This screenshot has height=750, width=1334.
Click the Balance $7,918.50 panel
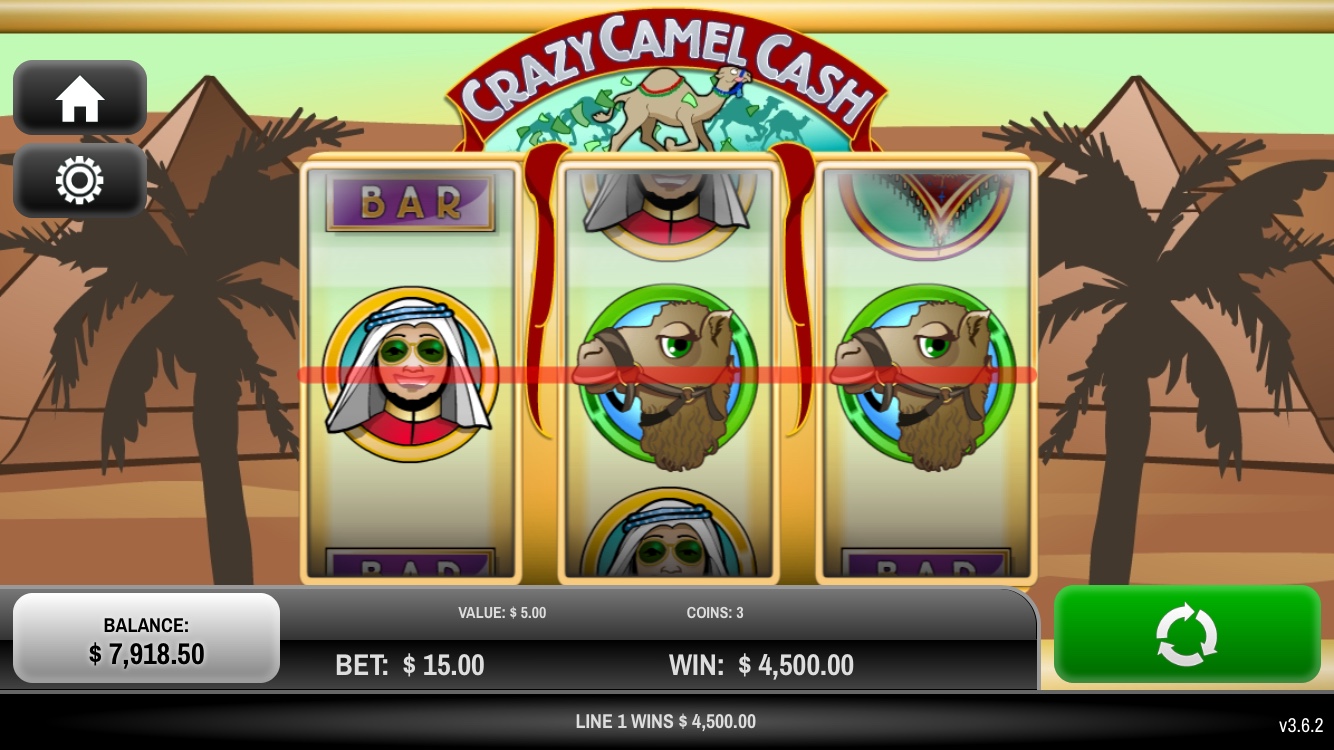(146, 638)
